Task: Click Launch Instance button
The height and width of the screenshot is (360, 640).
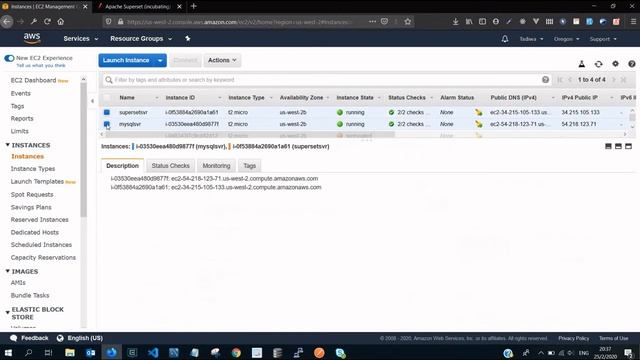Action: [126, 60]
